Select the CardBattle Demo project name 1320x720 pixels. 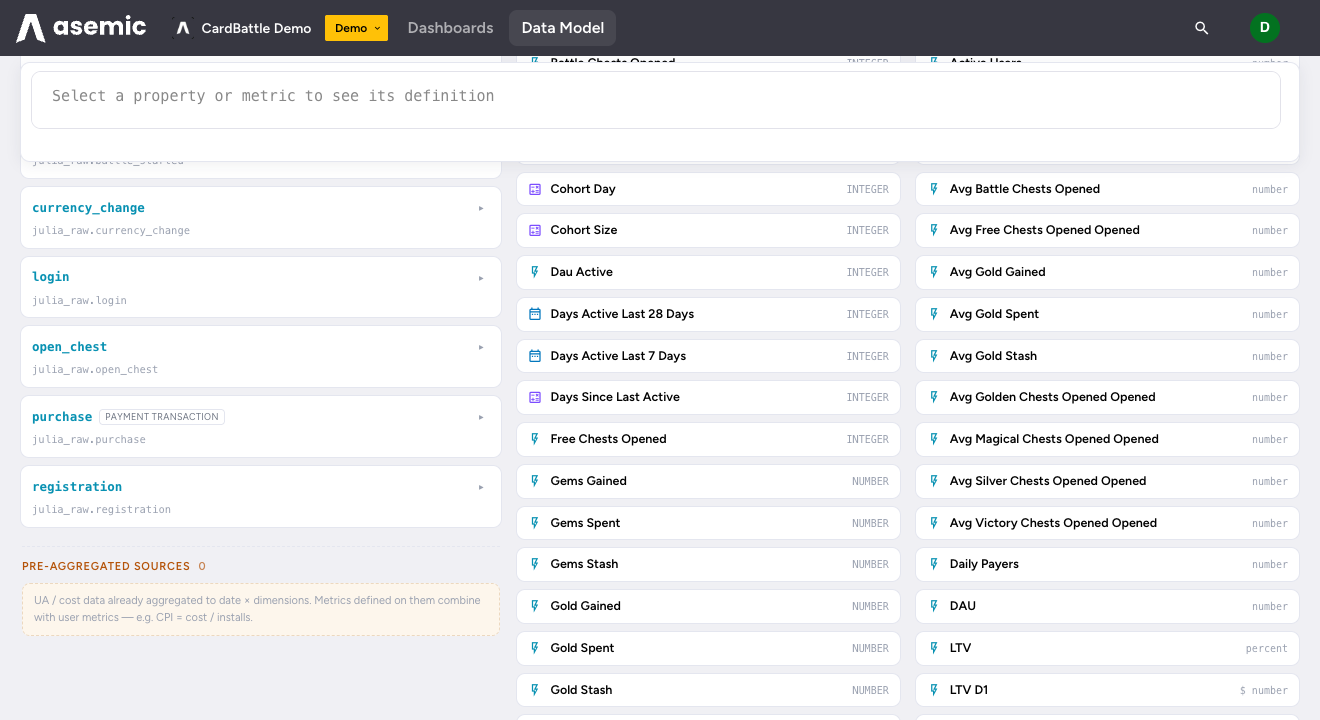256,28
